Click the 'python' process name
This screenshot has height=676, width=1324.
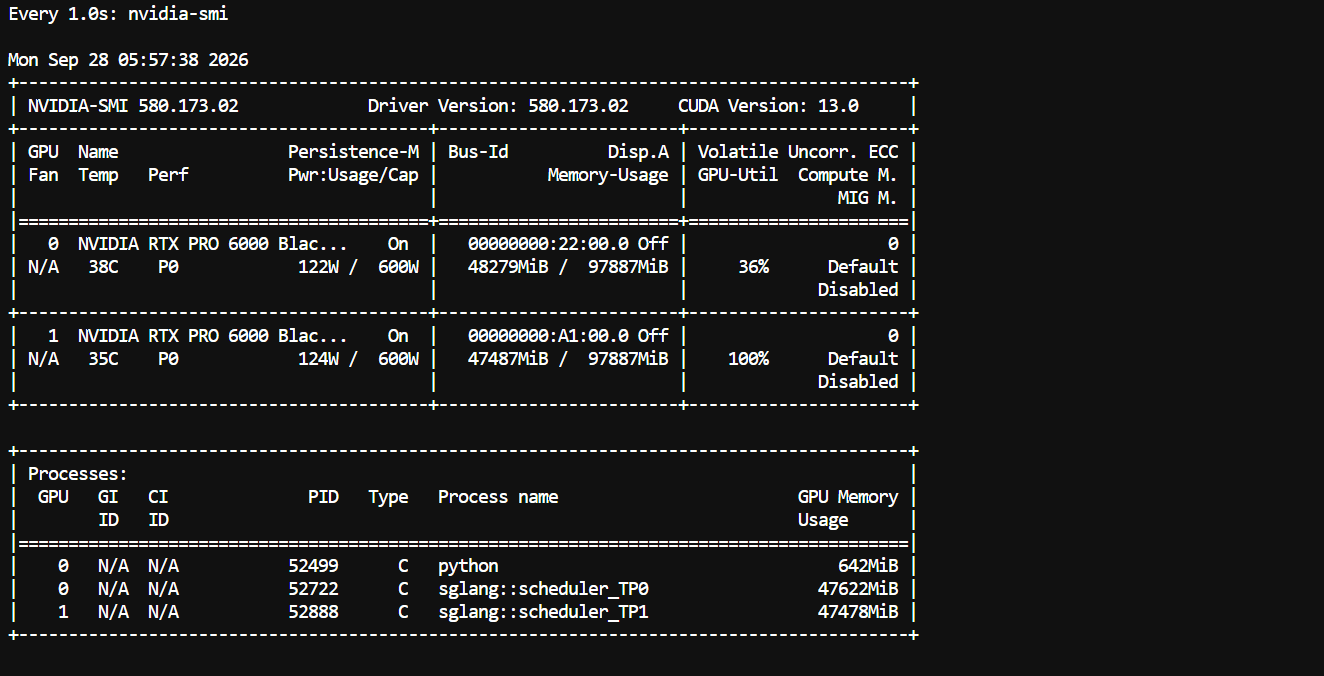468,566
